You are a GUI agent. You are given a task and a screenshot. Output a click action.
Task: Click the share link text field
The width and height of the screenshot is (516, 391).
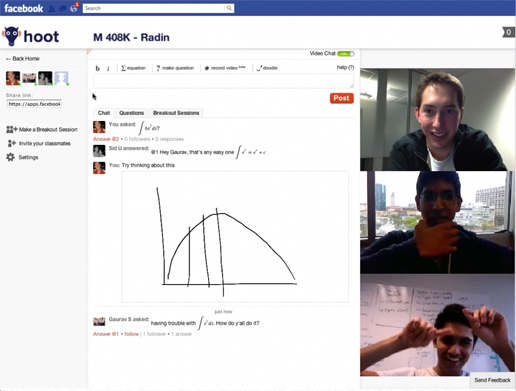click(x=34, y=104)
